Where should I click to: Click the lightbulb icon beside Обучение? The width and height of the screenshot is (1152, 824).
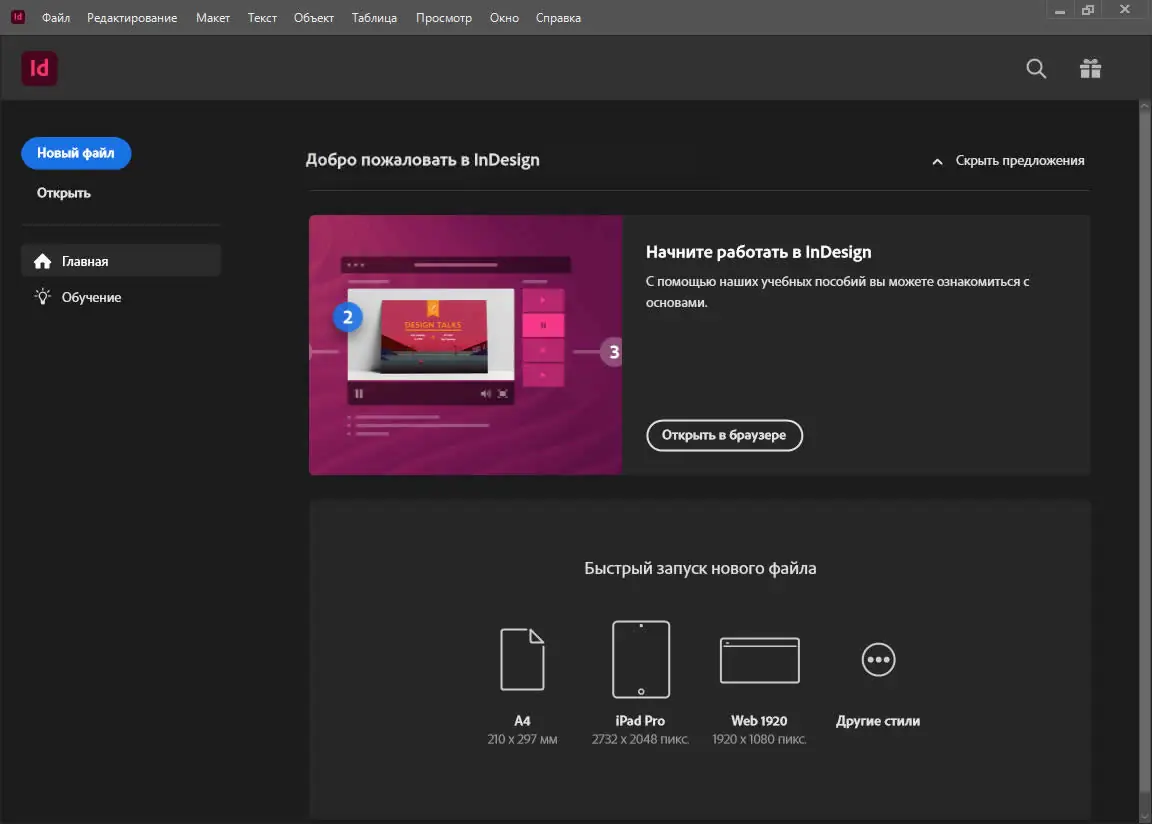pyautogui.click(x=43, y=297)
